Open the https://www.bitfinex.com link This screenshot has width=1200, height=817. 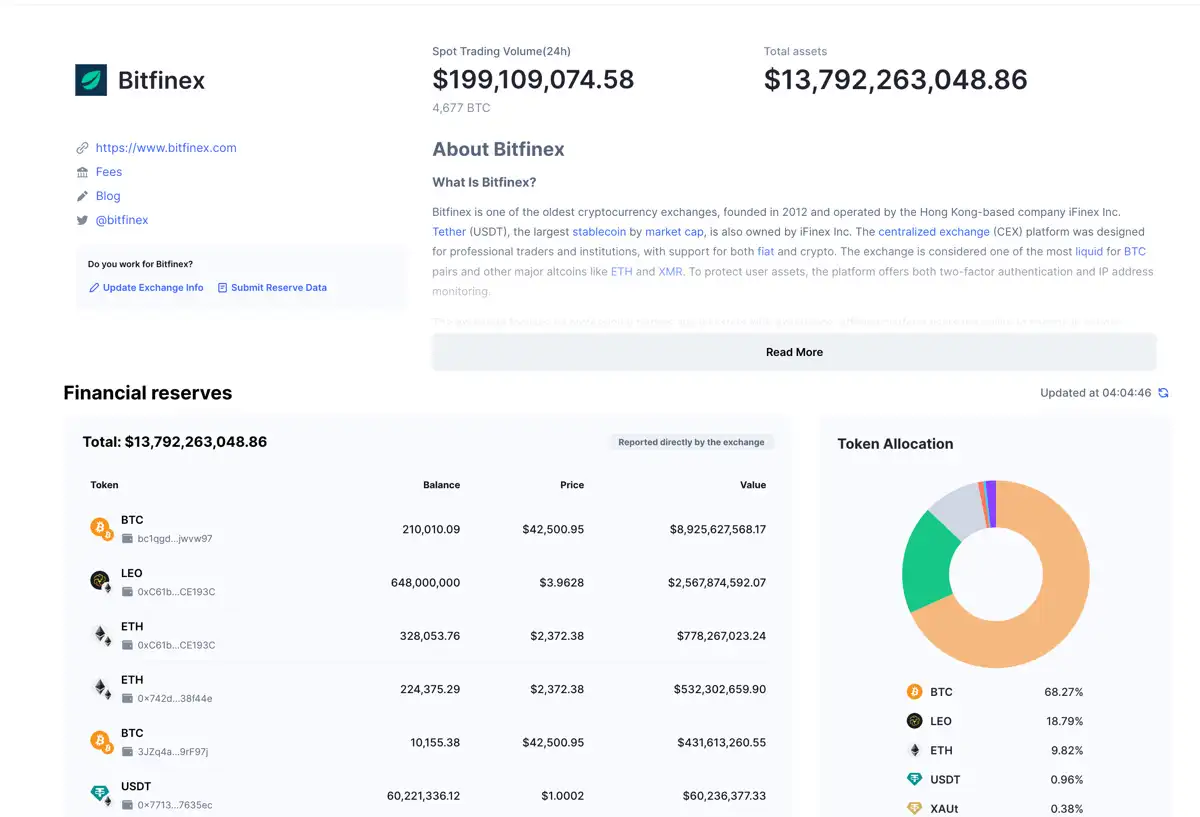166,147
